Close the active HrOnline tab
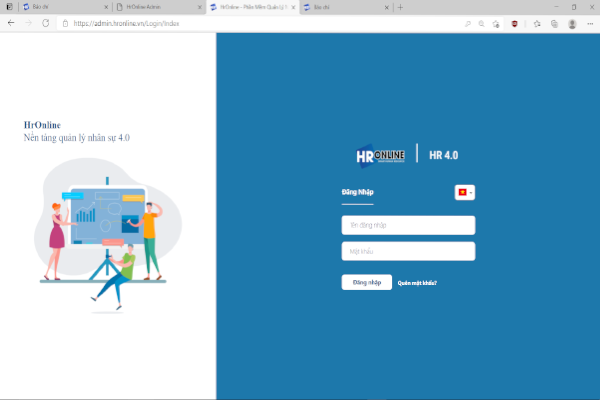Image resolution: width=600 pixels, height=400 pixels. (x=293, y=7)
